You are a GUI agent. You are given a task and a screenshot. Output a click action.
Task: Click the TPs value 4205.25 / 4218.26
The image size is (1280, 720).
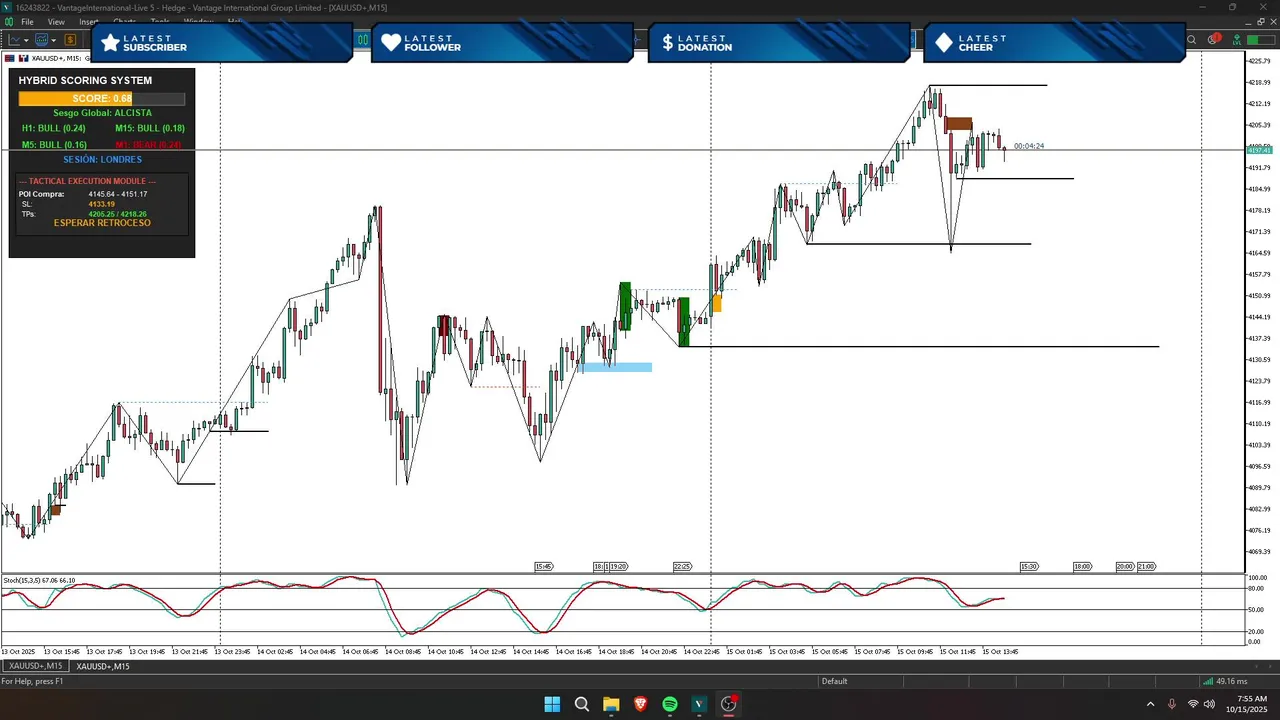(x=118, y=214)
